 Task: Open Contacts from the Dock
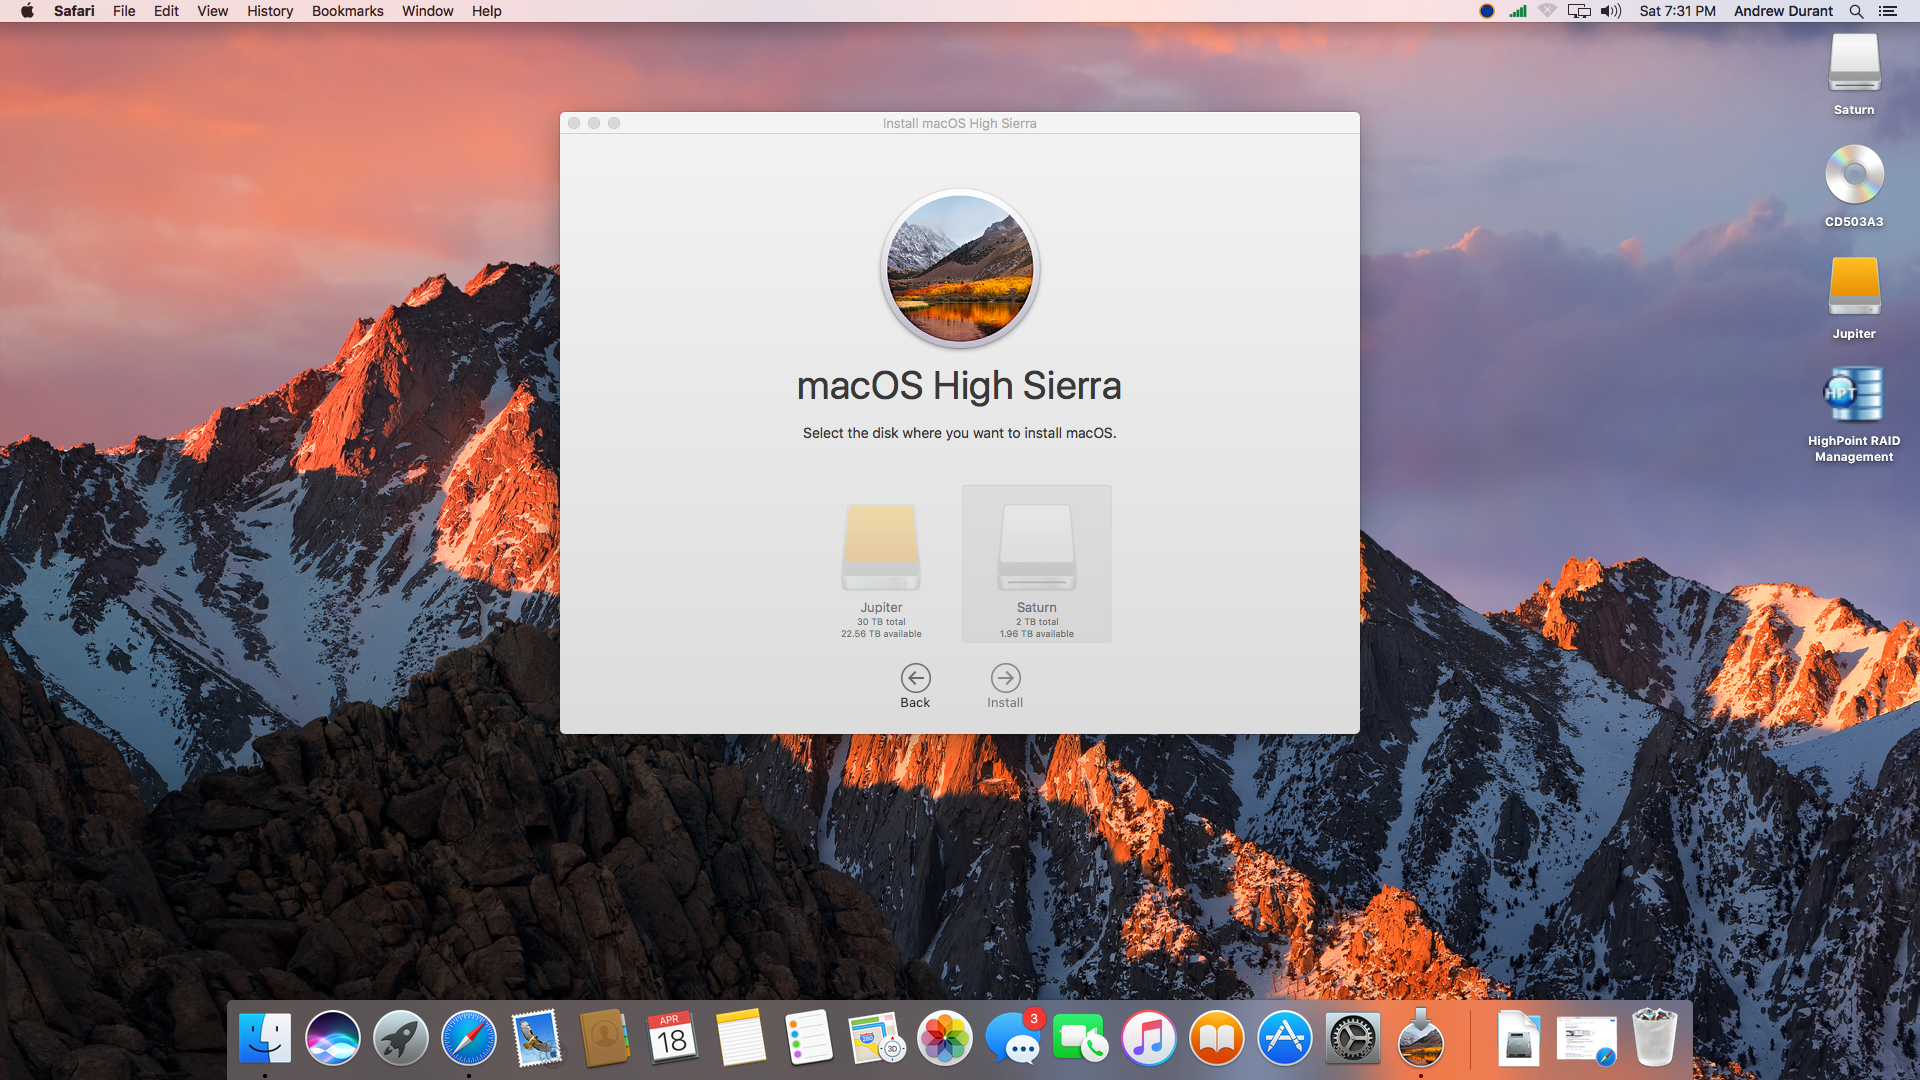605,1038
